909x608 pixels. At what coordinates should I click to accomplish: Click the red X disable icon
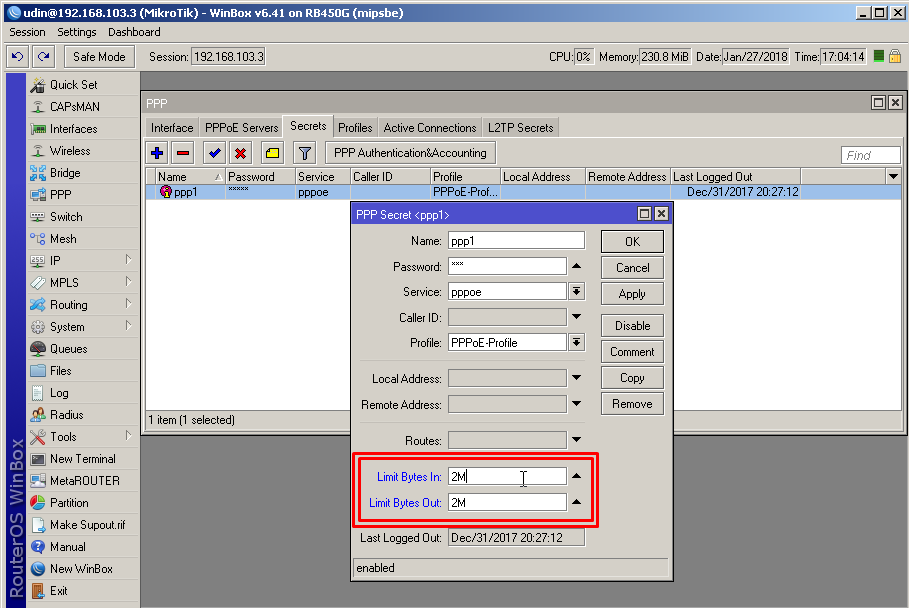[241, 153]
